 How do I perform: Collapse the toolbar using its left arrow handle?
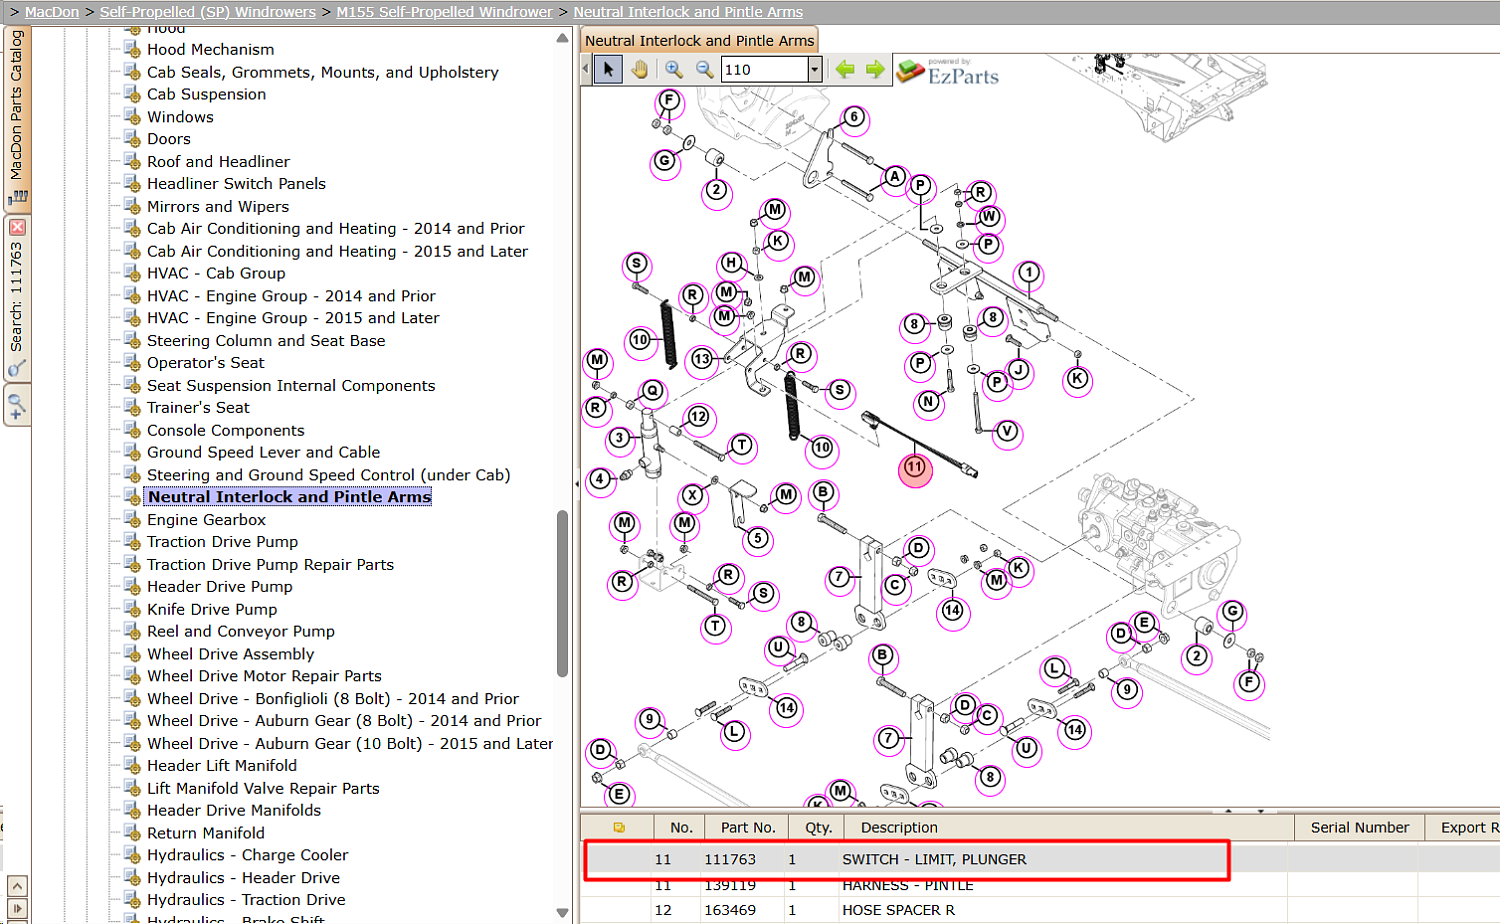point(586,69)
